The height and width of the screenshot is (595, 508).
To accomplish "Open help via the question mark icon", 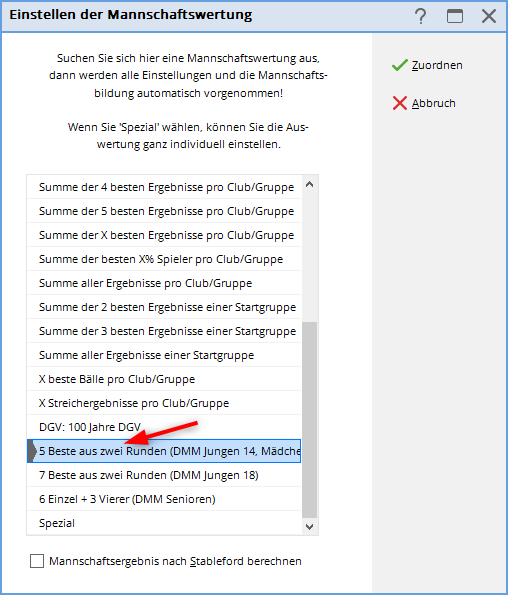I will click(420, 16).
